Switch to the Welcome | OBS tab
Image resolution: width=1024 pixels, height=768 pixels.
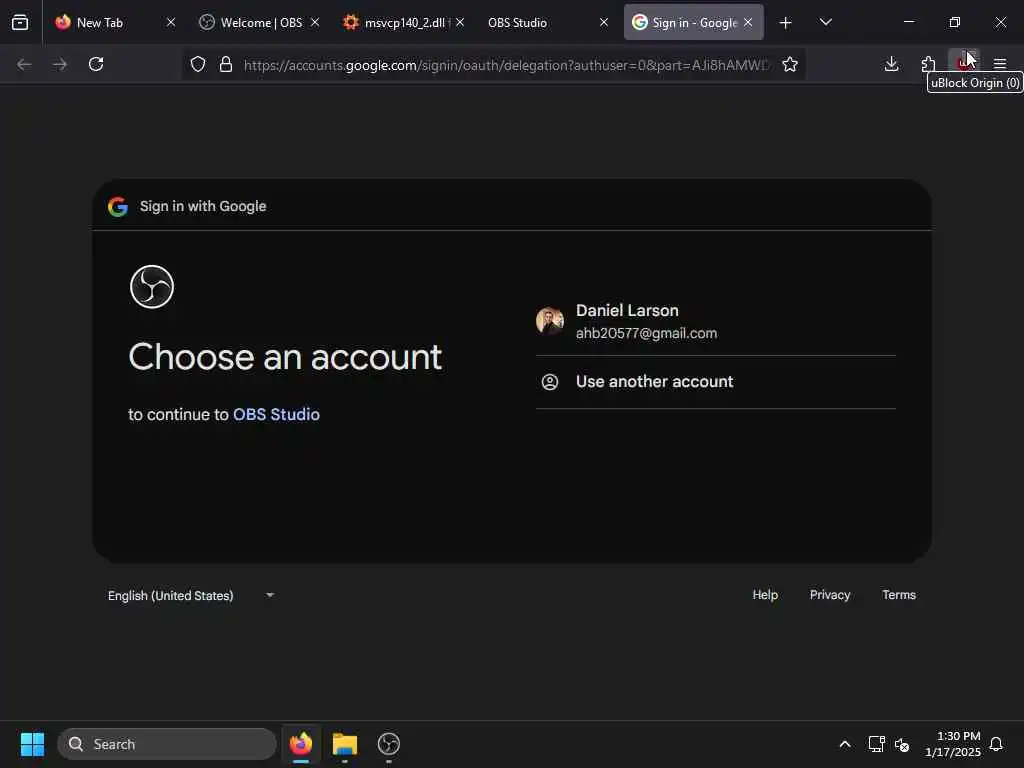click(x=260, y=22)
